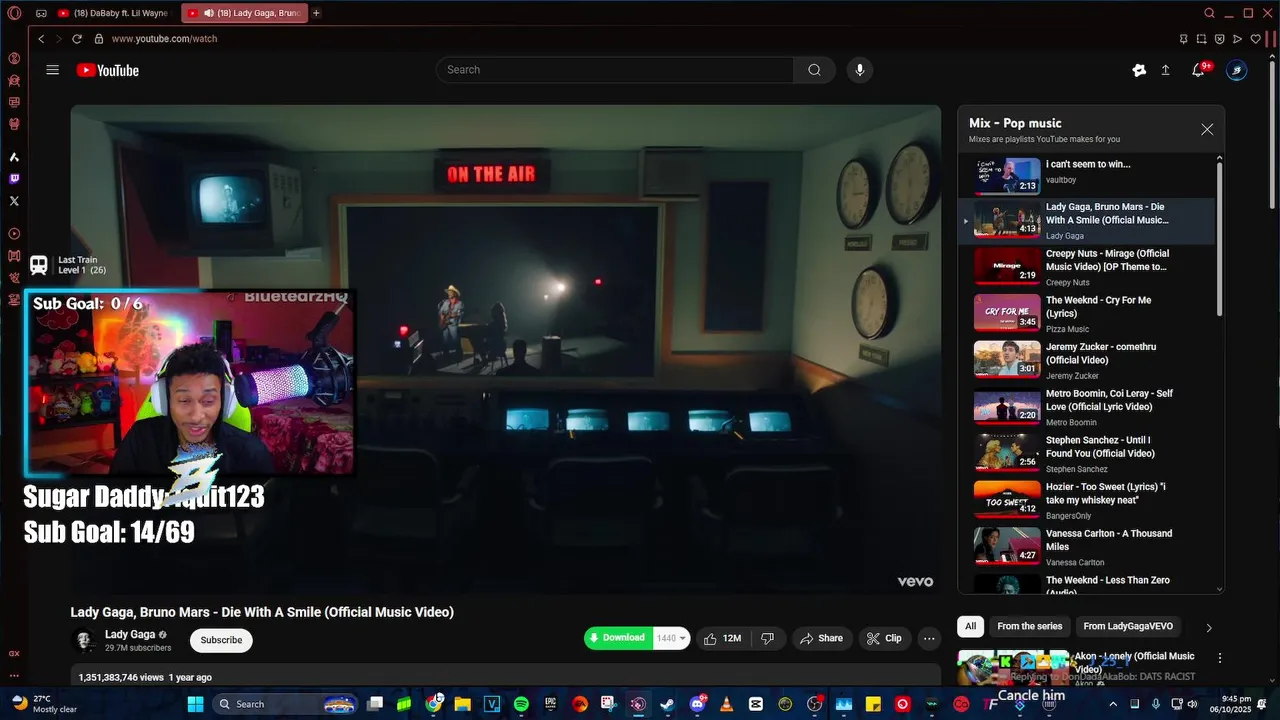Close the Mix - Pop music playlist

click(1207, 130)
